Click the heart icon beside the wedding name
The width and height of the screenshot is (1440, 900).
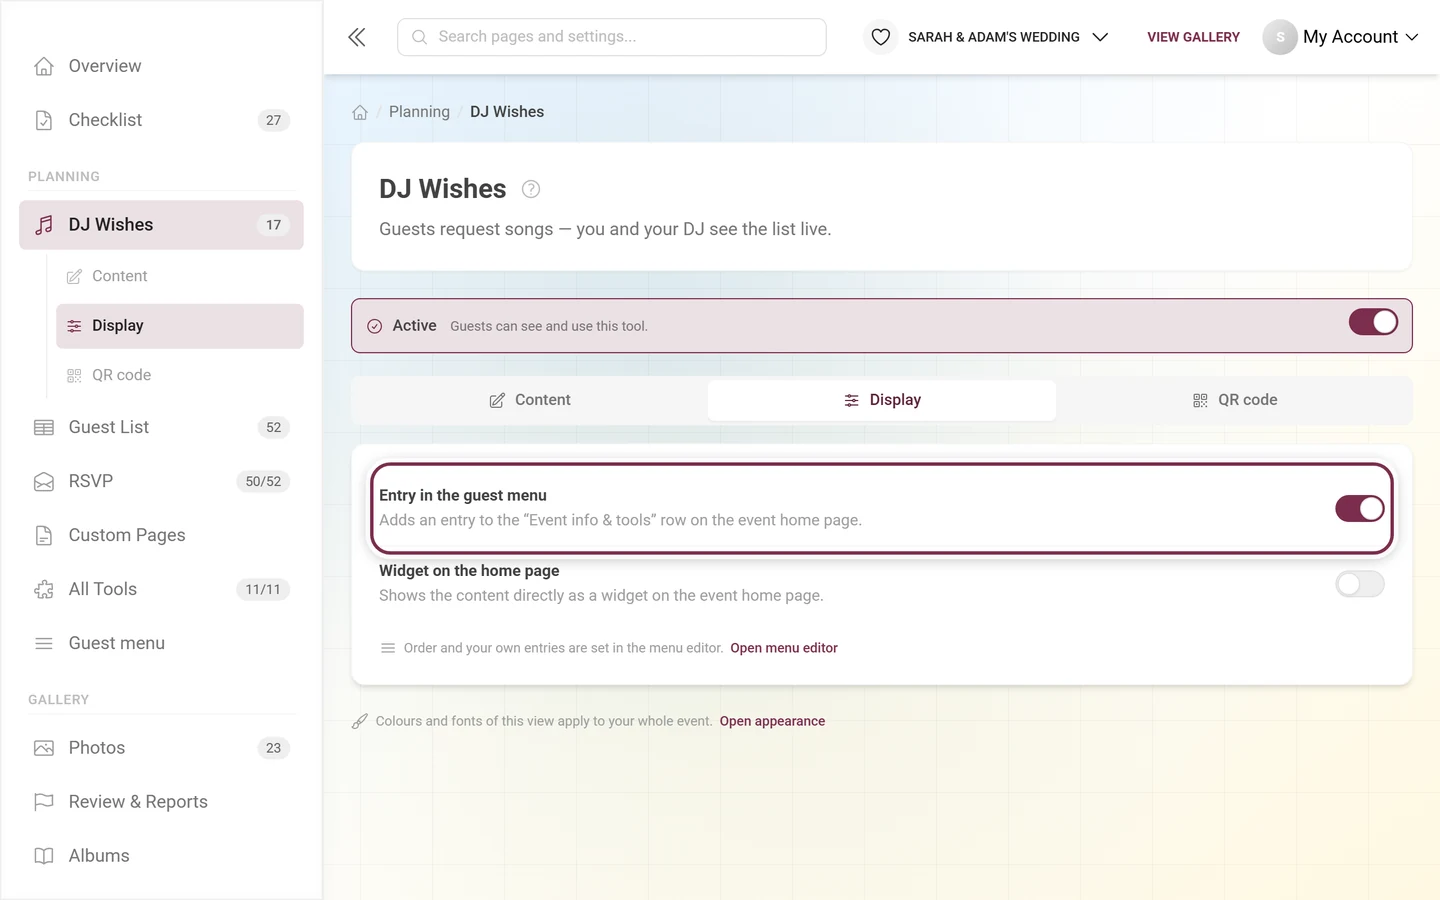coord(880,37)
